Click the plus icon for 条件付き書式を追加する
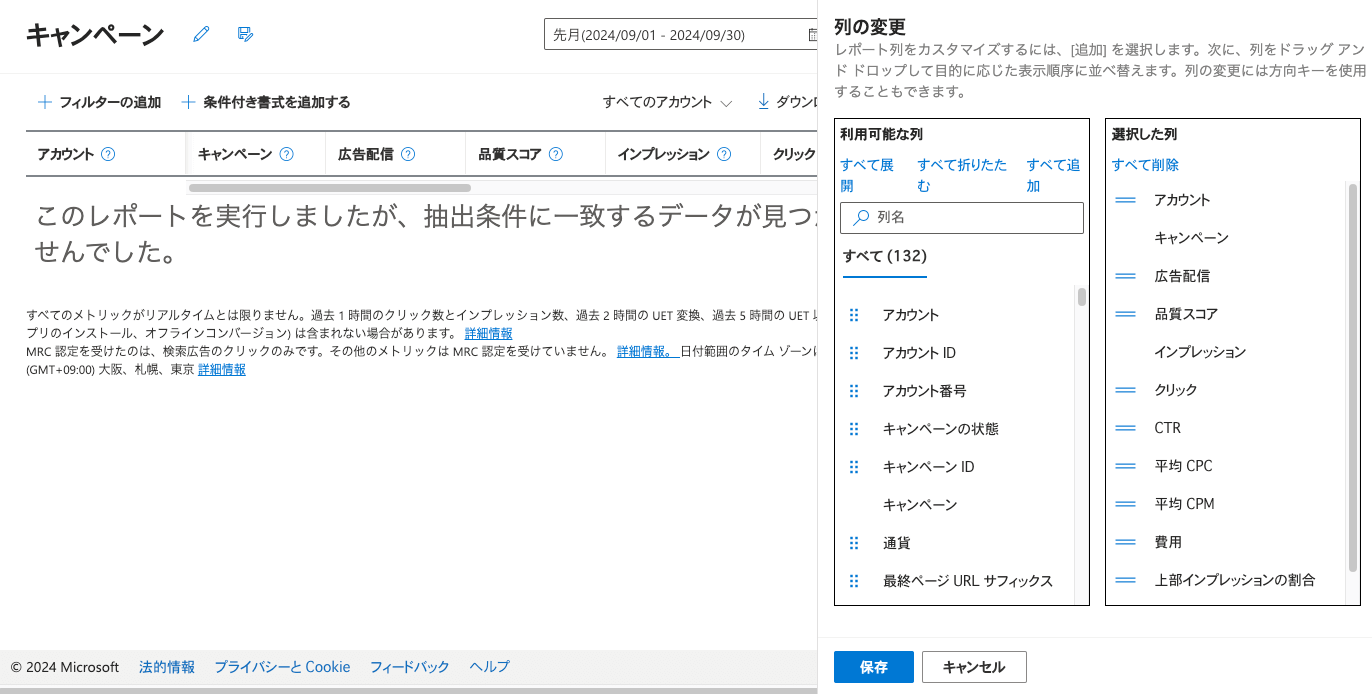This screenshot has height=694, width=1372. [189, 102]
